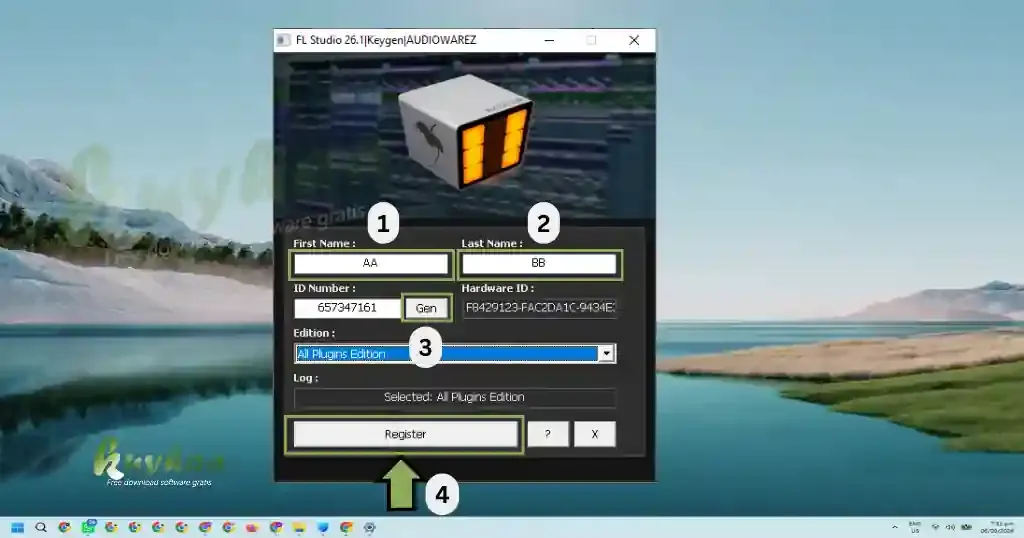Open File Explorer from the taskbar

(299, 528)
